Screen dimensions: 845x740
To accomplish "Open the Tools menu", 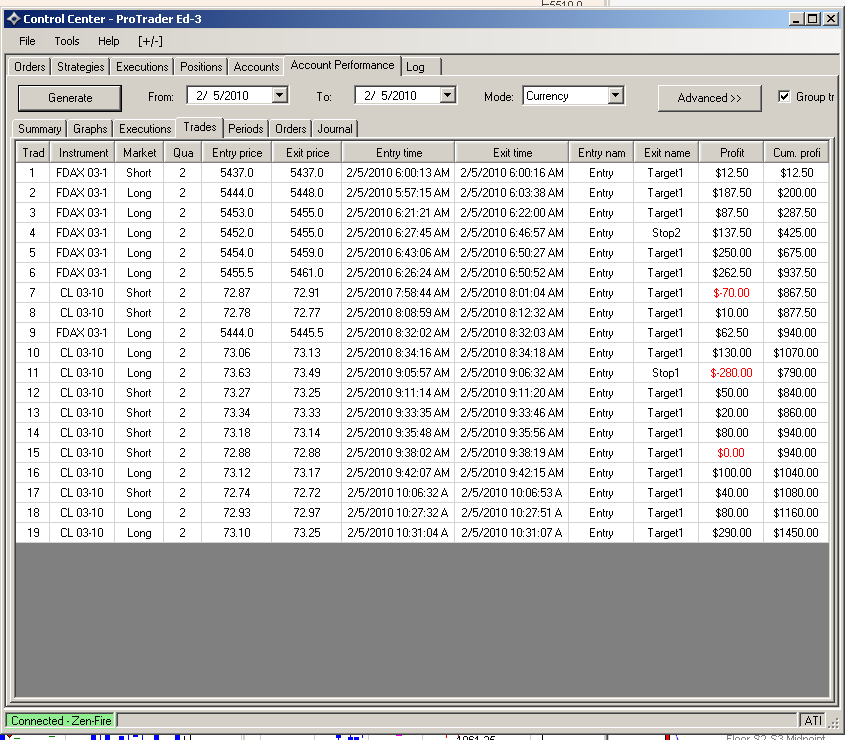I will 67,41.
